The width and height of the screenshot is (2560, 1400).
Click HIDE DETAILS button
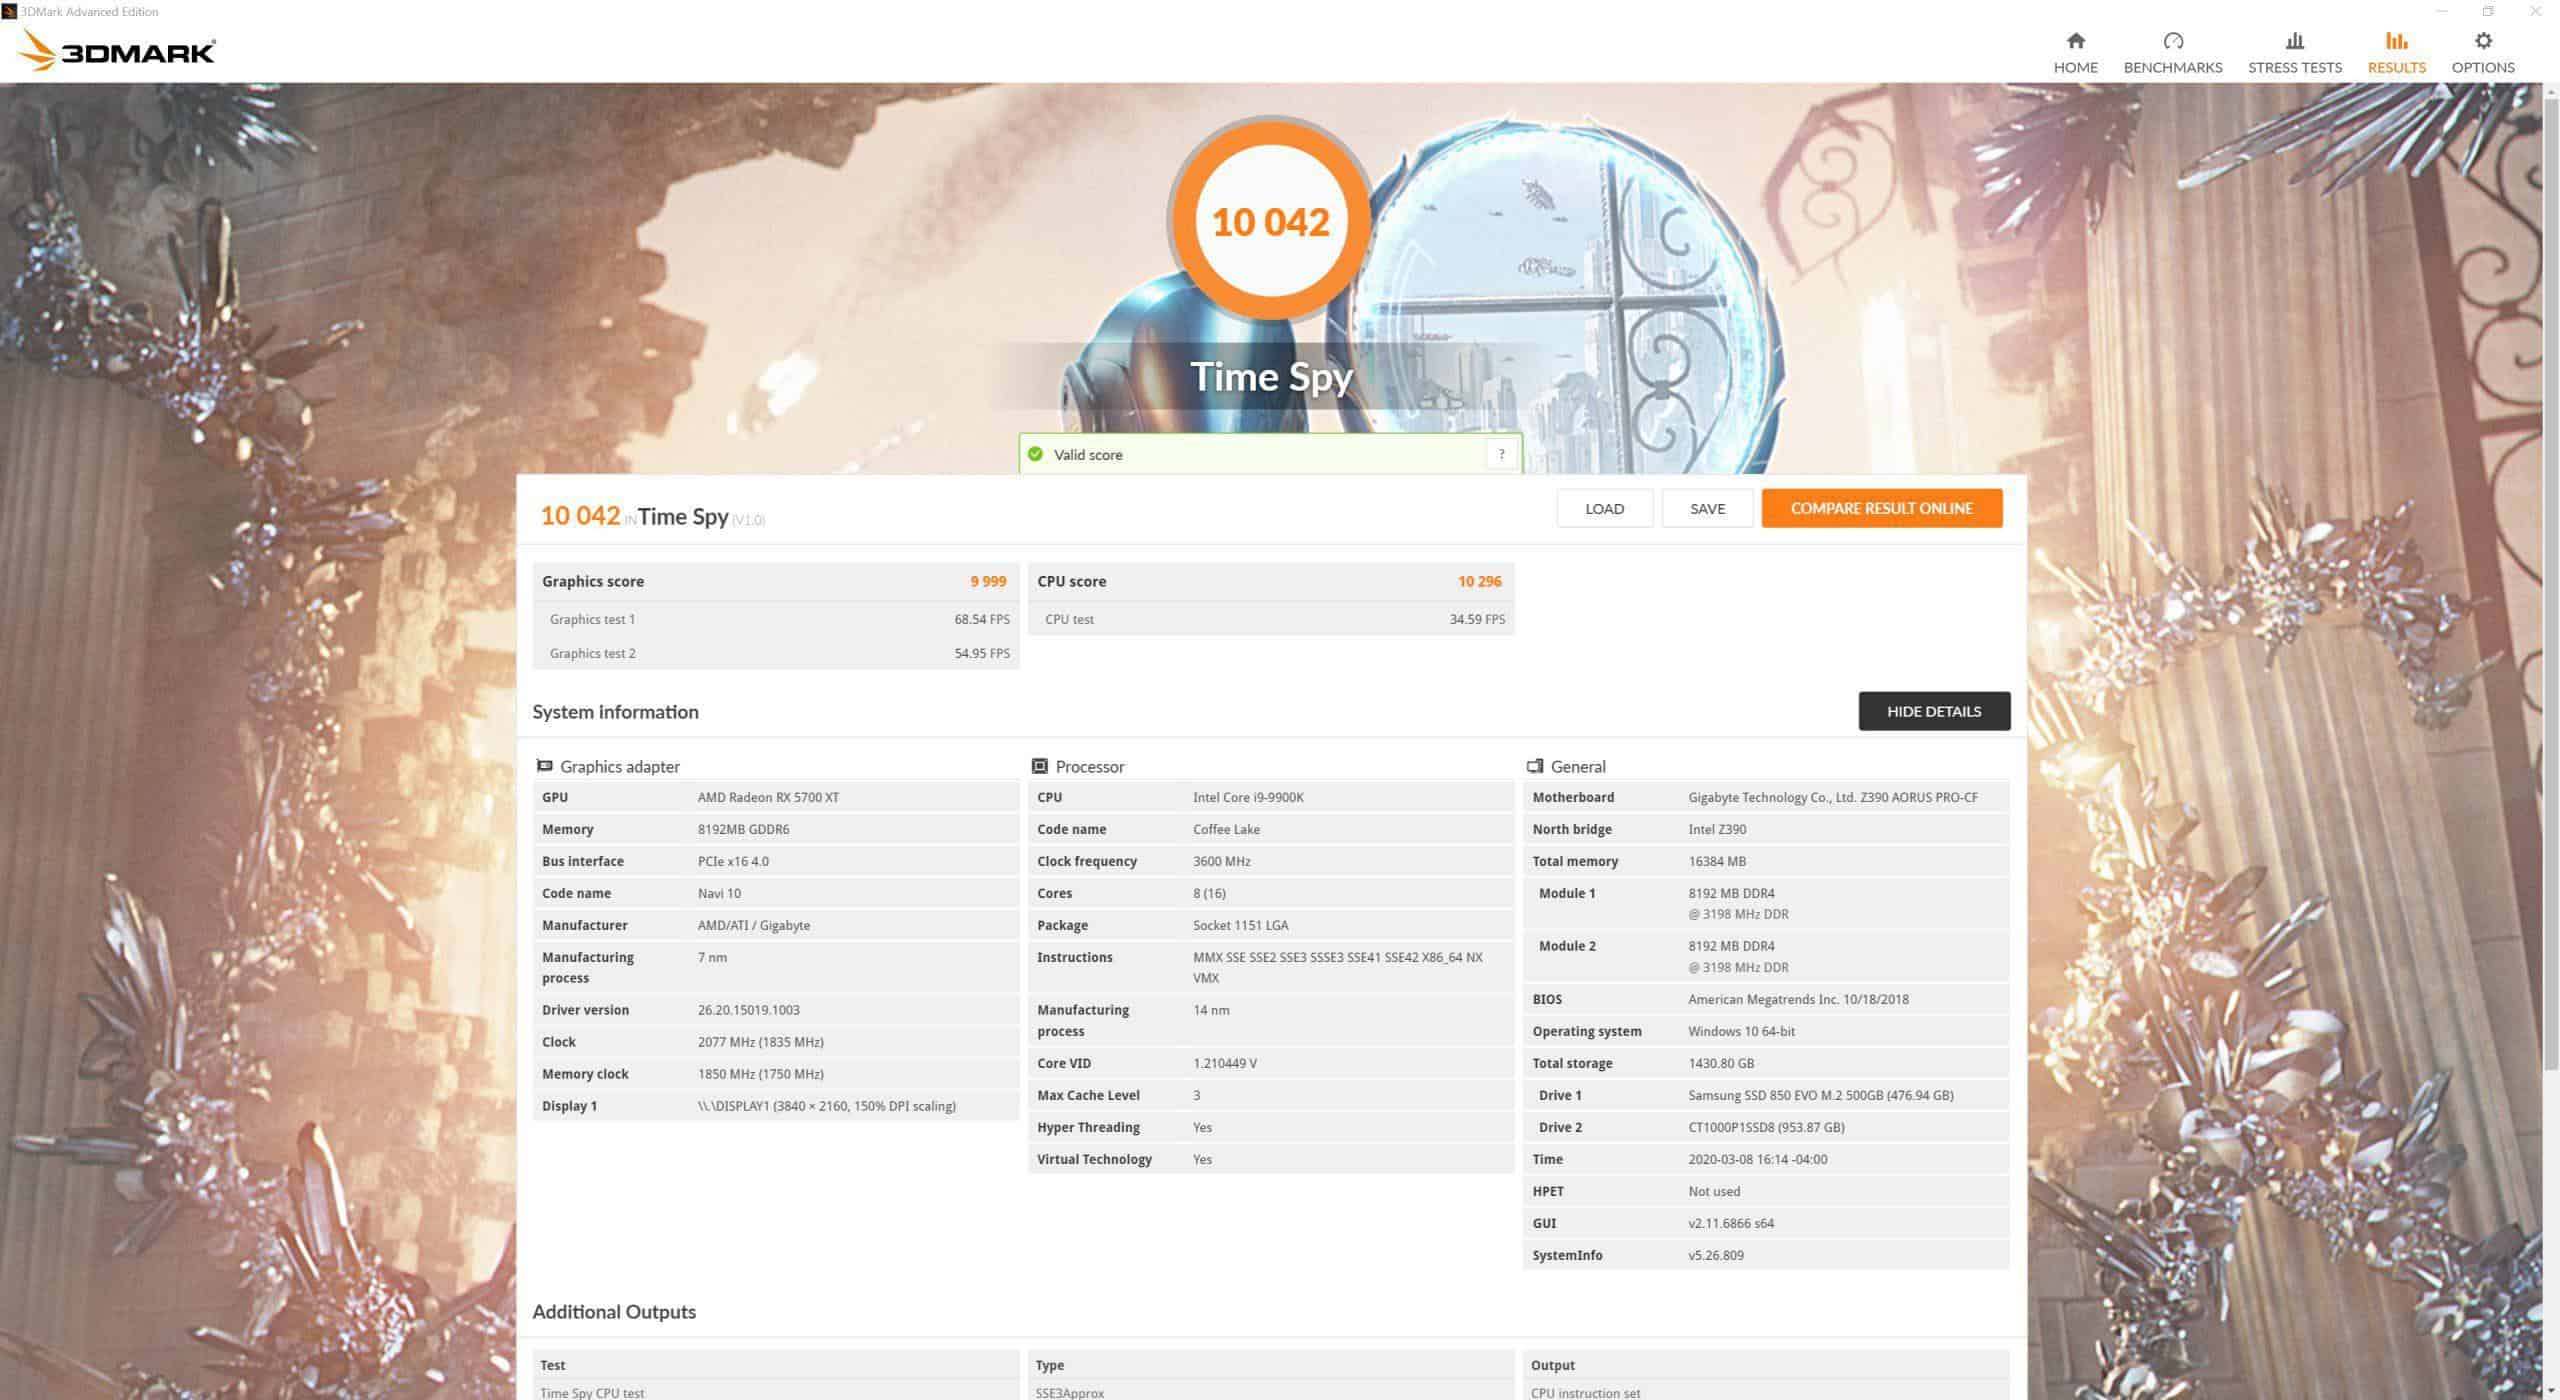coord(1933,711)
